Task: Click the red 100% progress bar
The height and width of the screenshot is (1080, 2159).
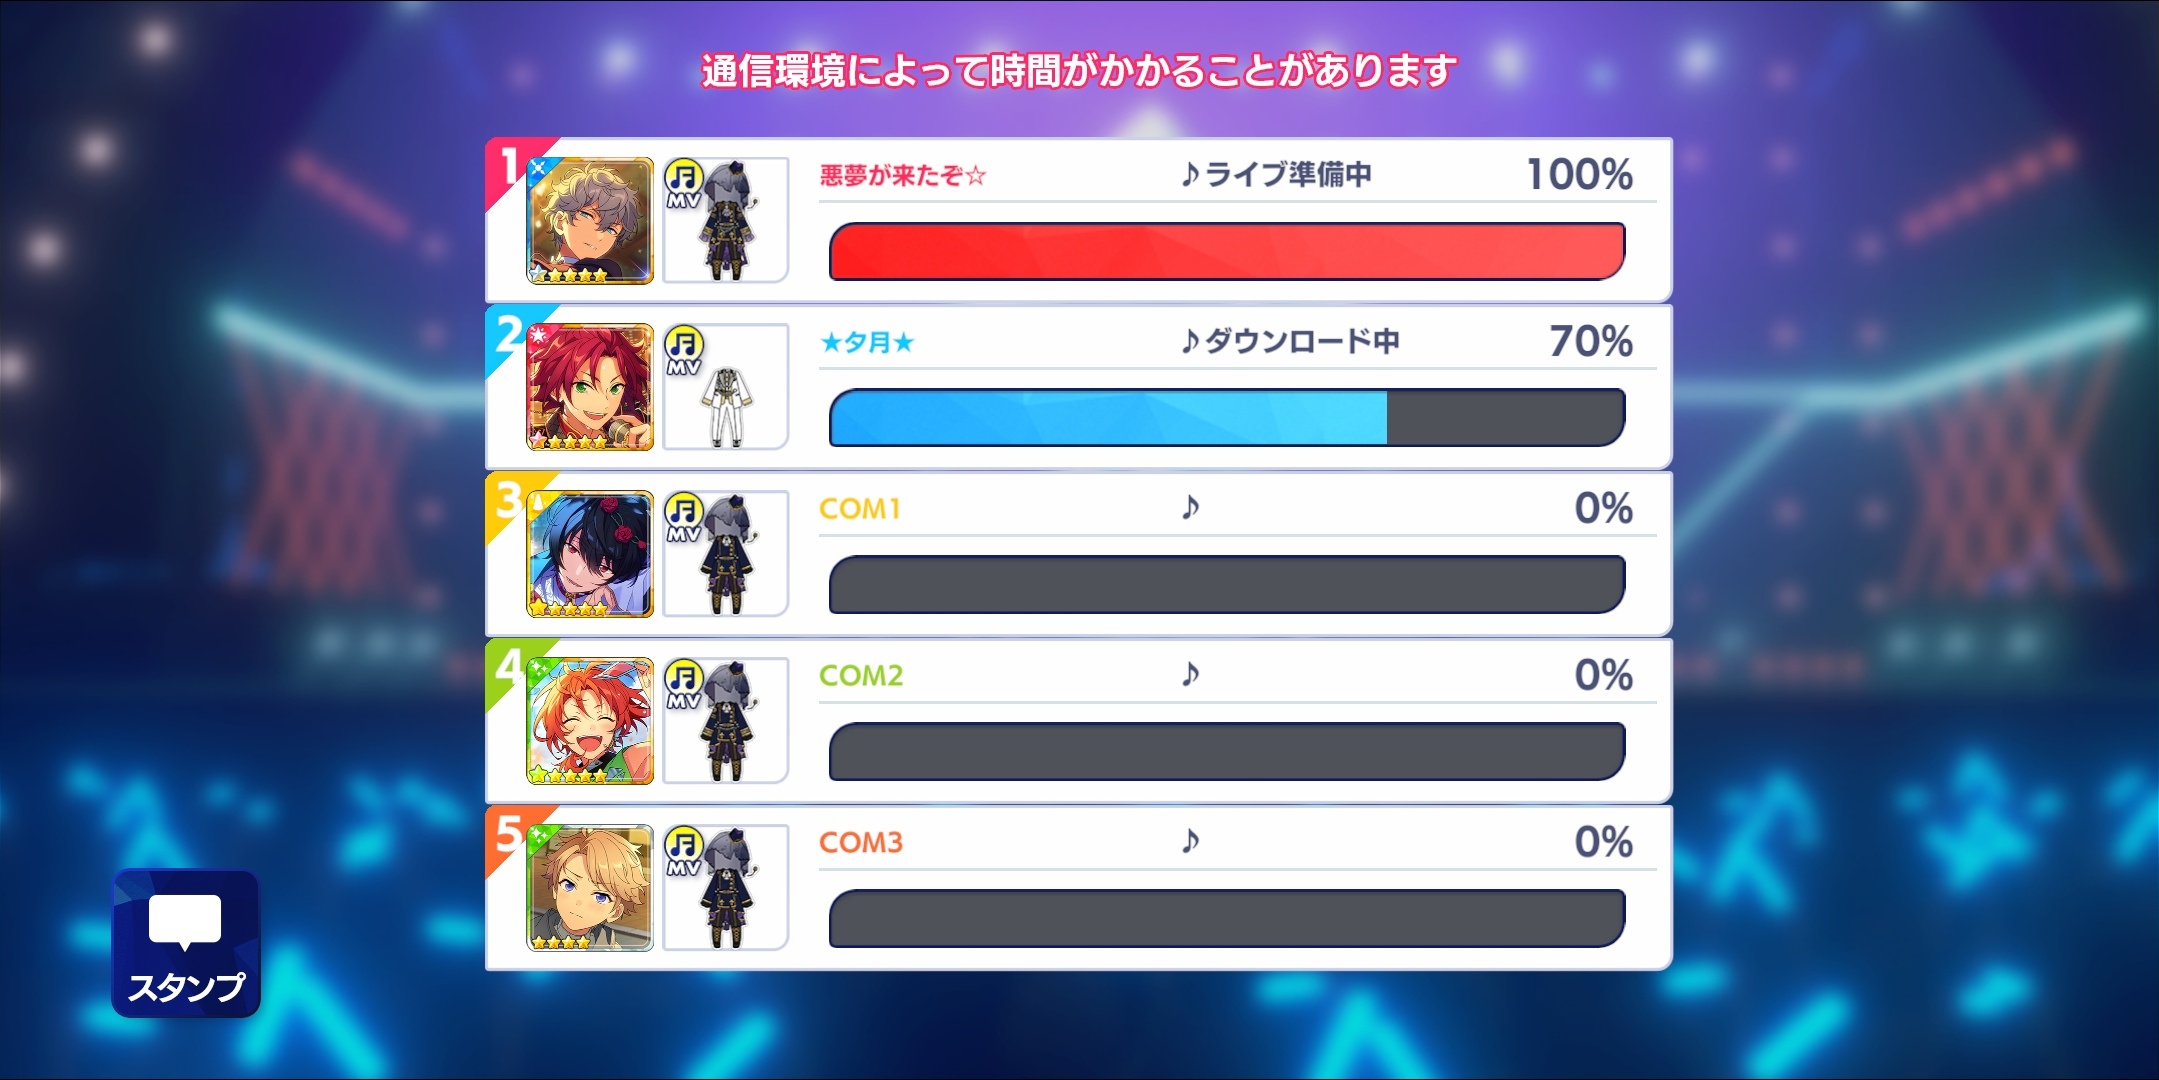Action: coord(1227,251)
